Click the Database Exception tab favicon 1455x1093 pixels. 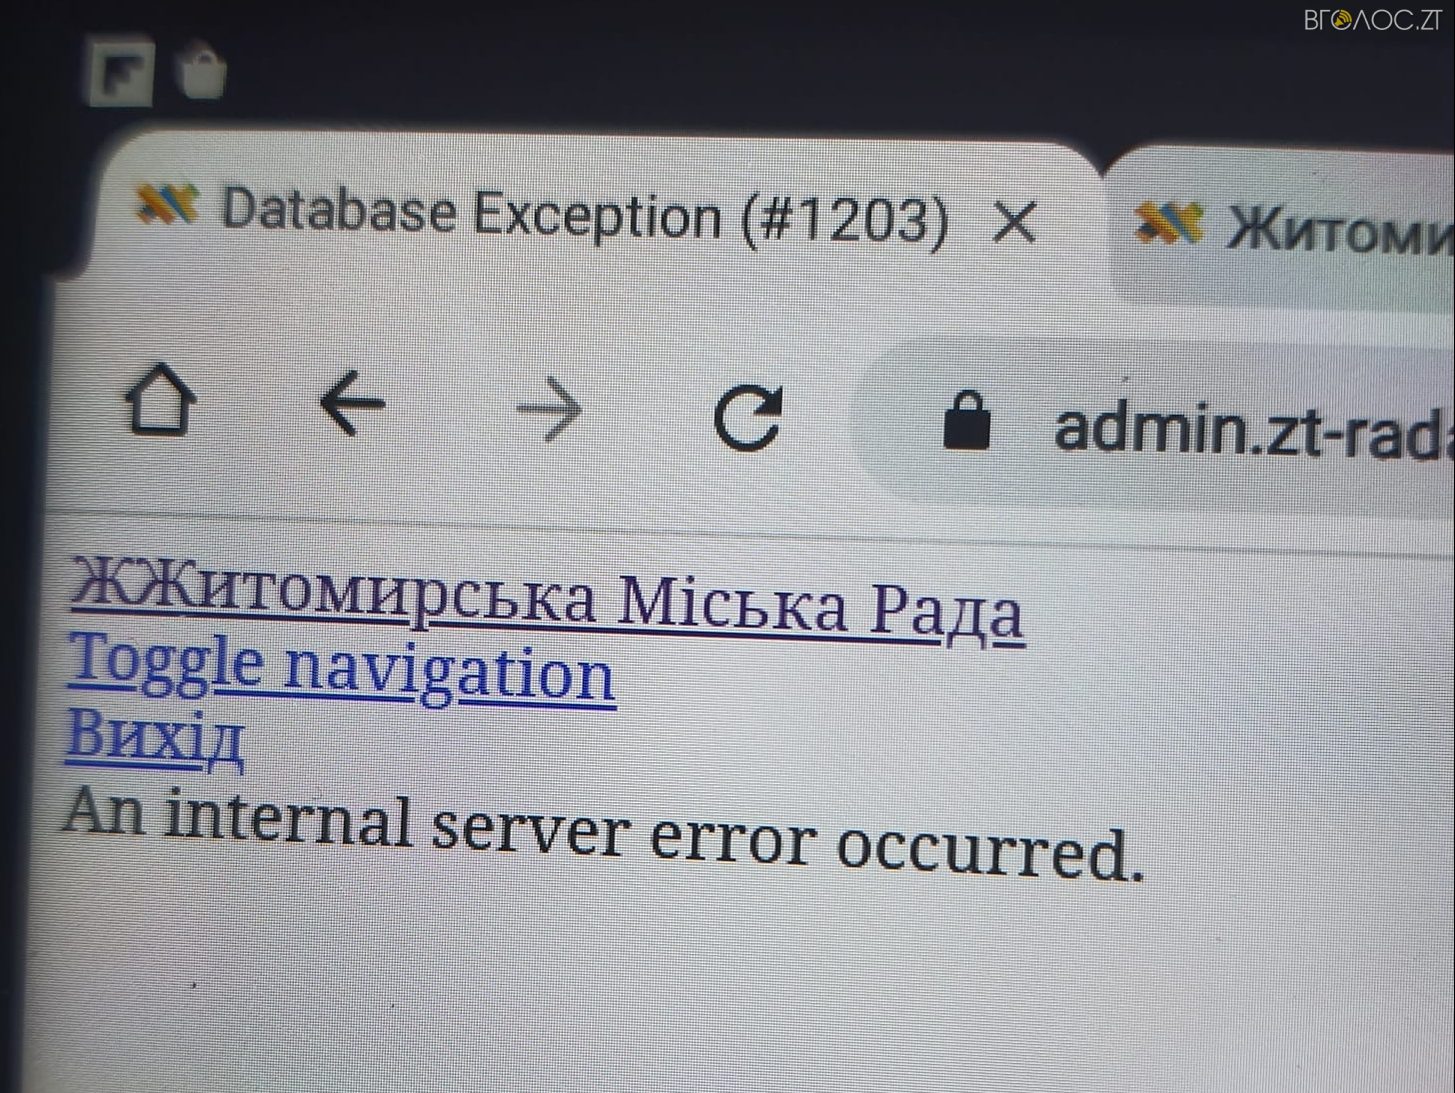click(x=167, y=204)
